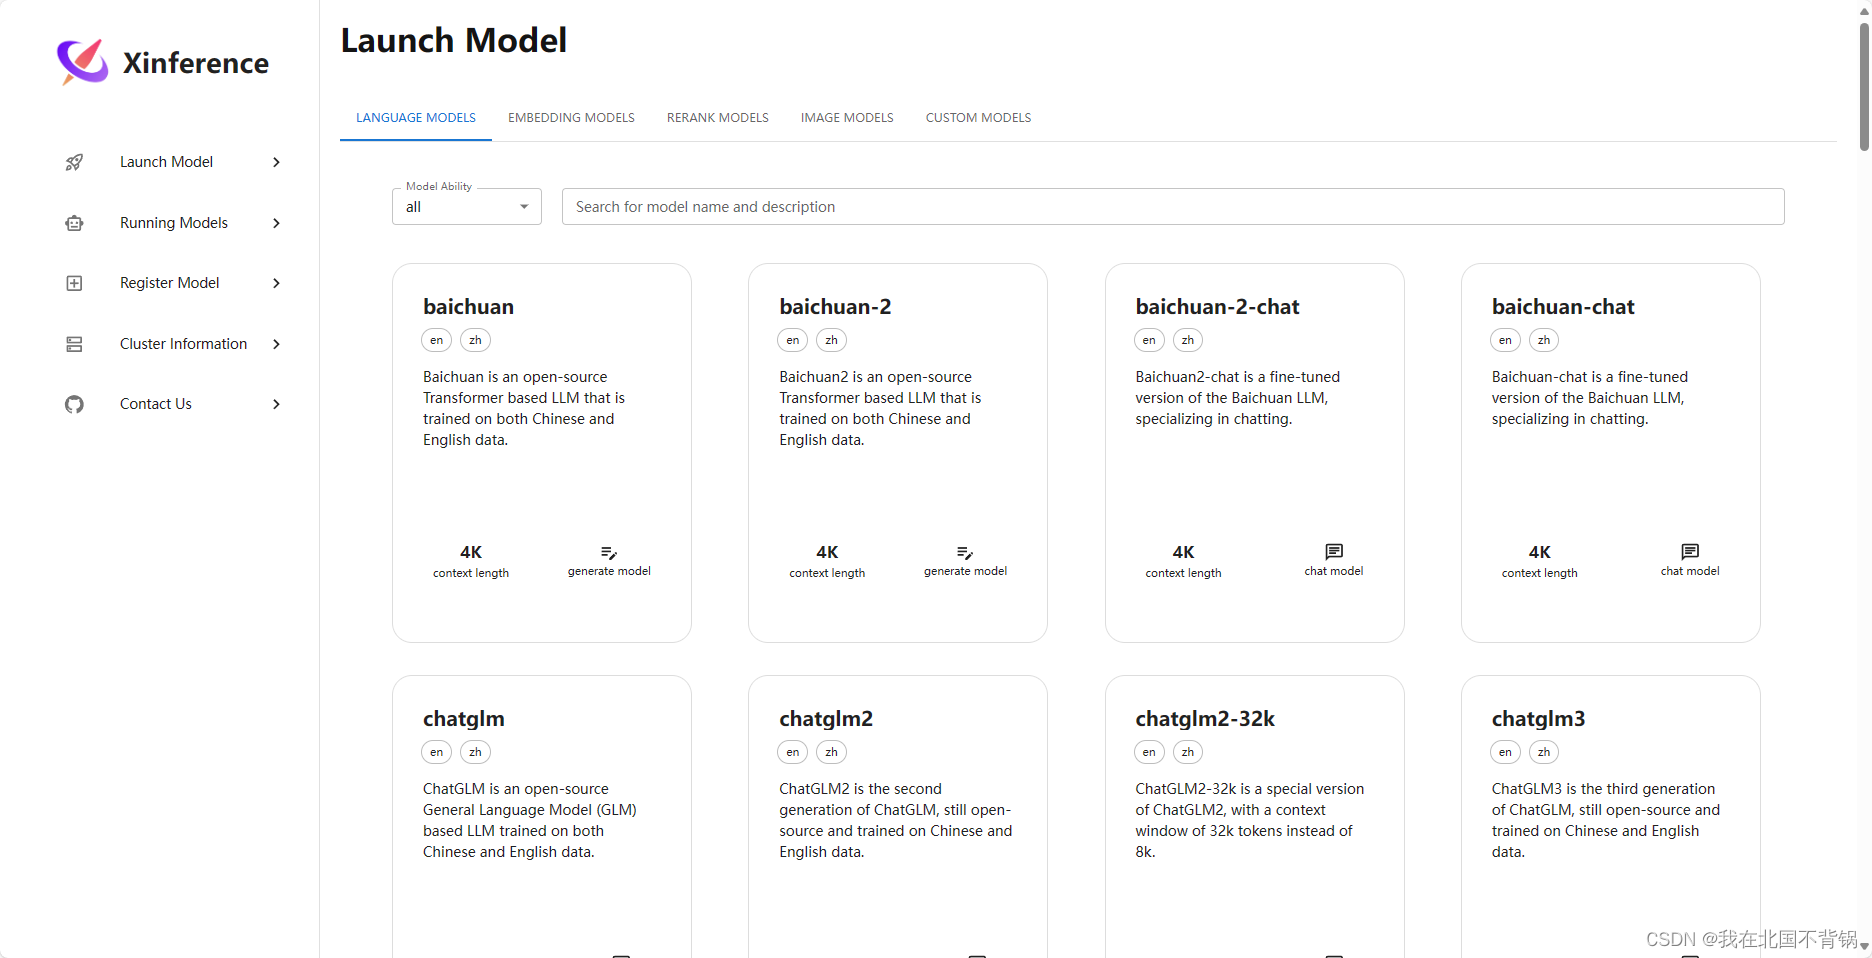Select the baichuan-2 model card title
Image resolution: width=1872 pixels, height=958 pixels.
point(835,307)
